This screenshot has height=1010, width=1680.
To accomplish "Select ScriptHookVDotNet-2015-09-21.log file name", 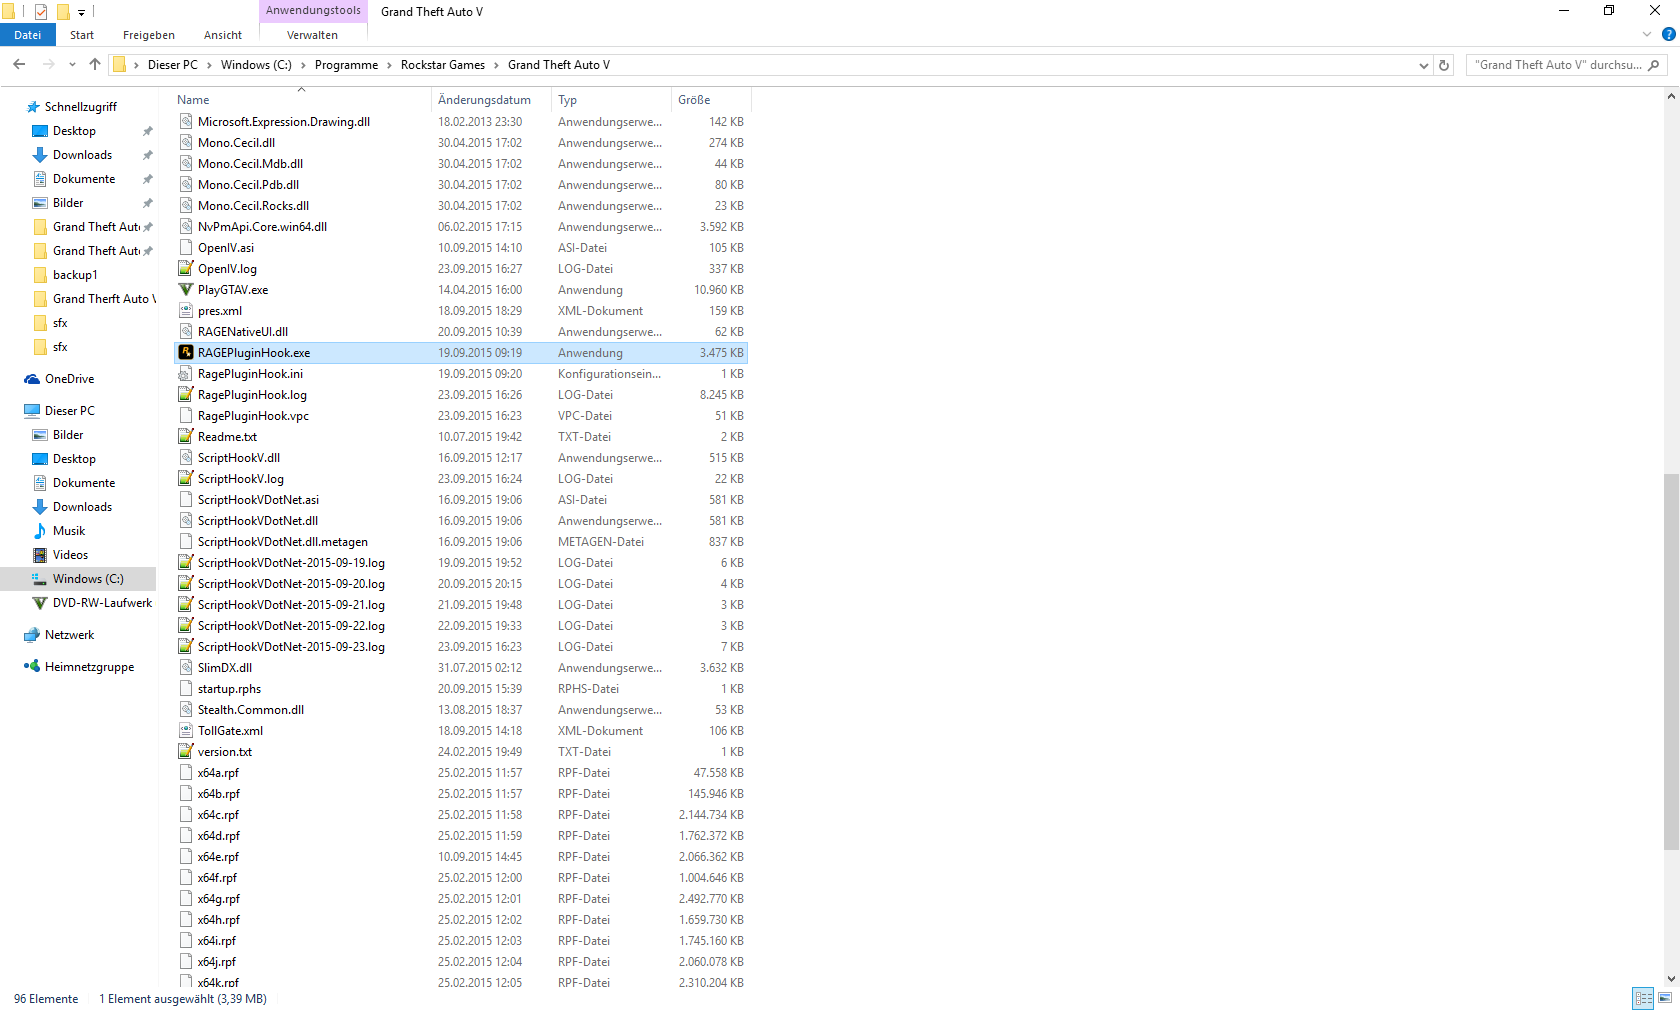I will pyautogui.click(x=291, y=605).
